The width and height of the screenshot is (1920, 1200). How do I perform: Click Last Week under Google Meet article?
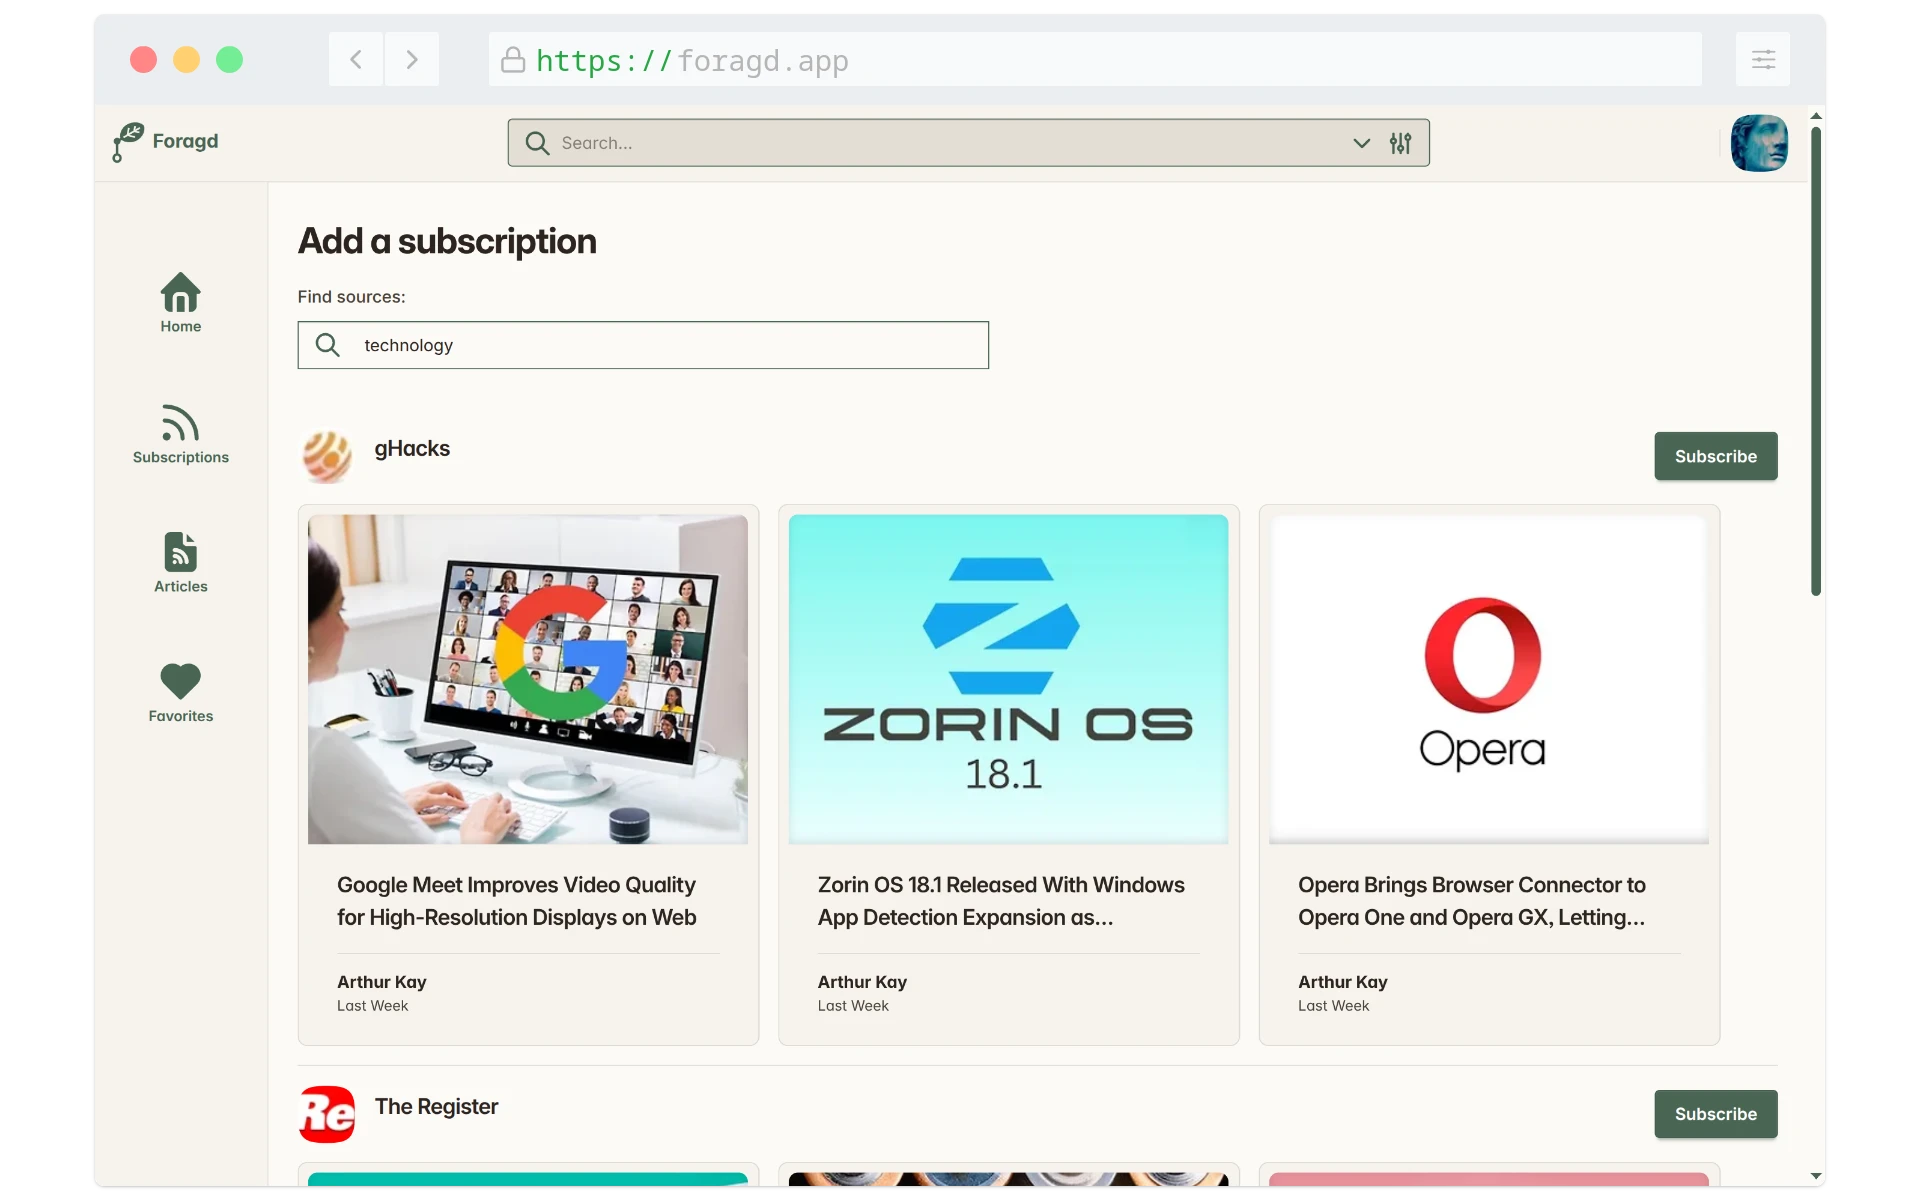click(372, 1006)
